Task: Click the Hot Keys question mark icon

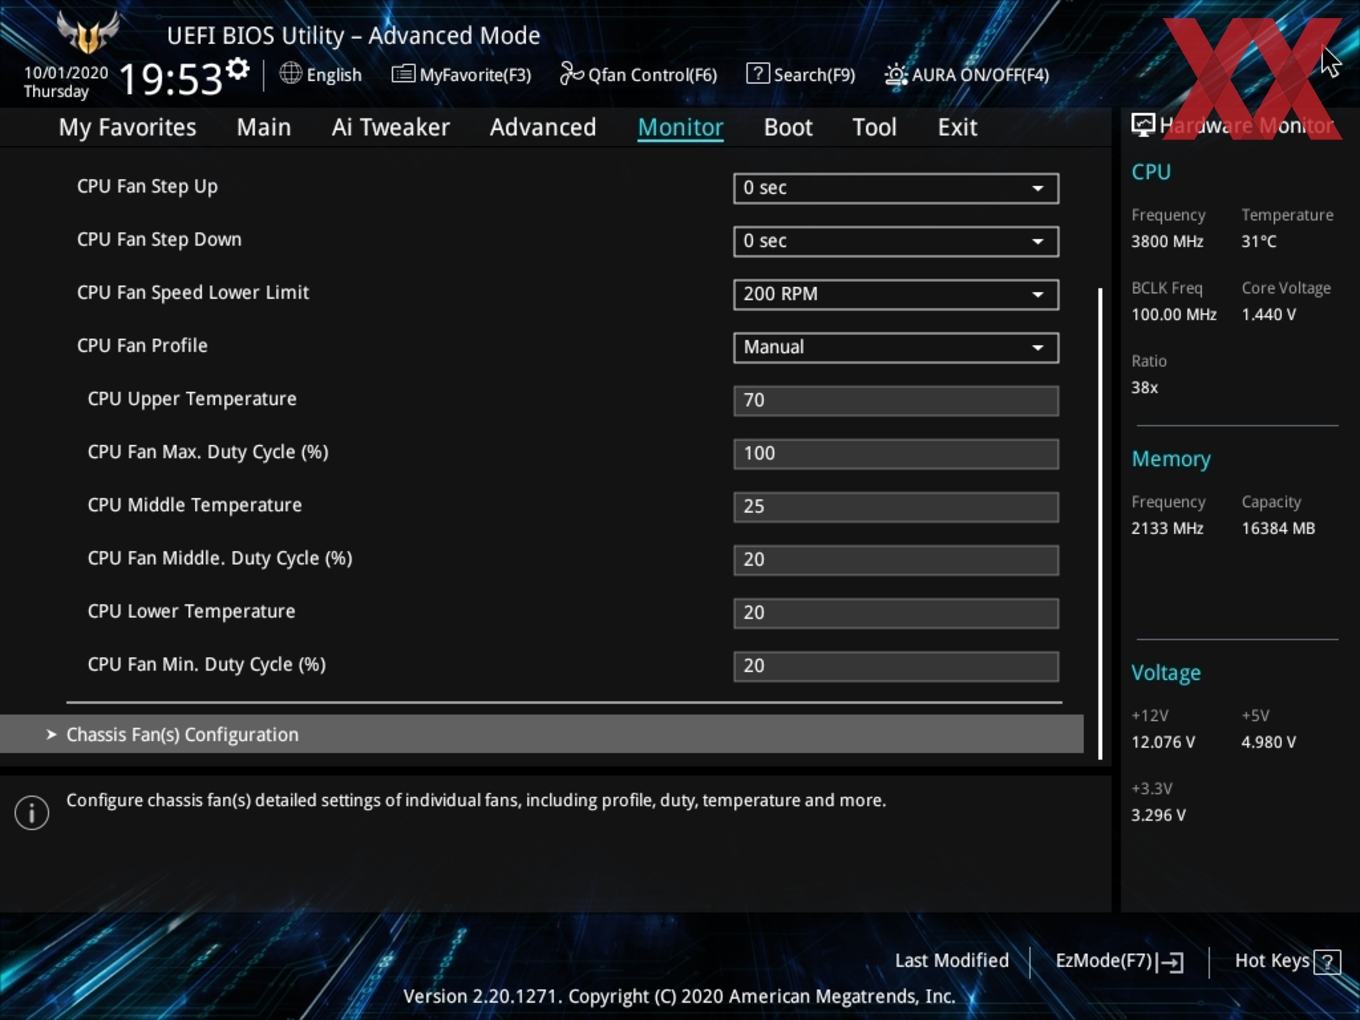Action: click(1327, 962)
